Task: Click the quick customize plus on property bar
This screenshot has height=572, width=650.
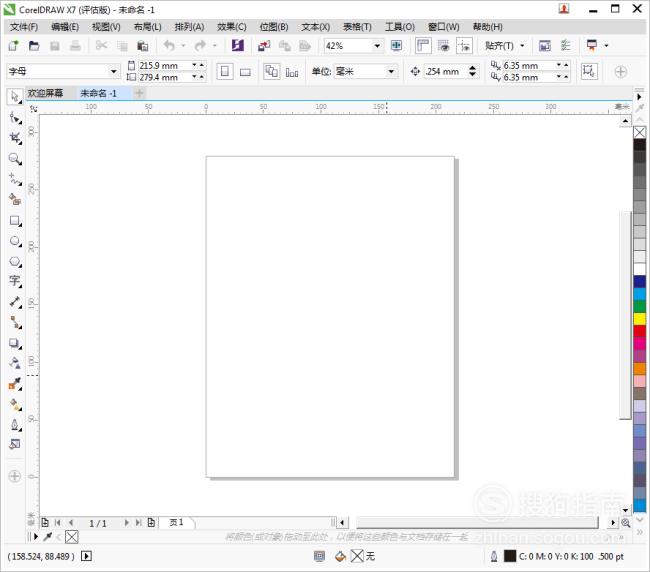Action: (x=620, y=72)
